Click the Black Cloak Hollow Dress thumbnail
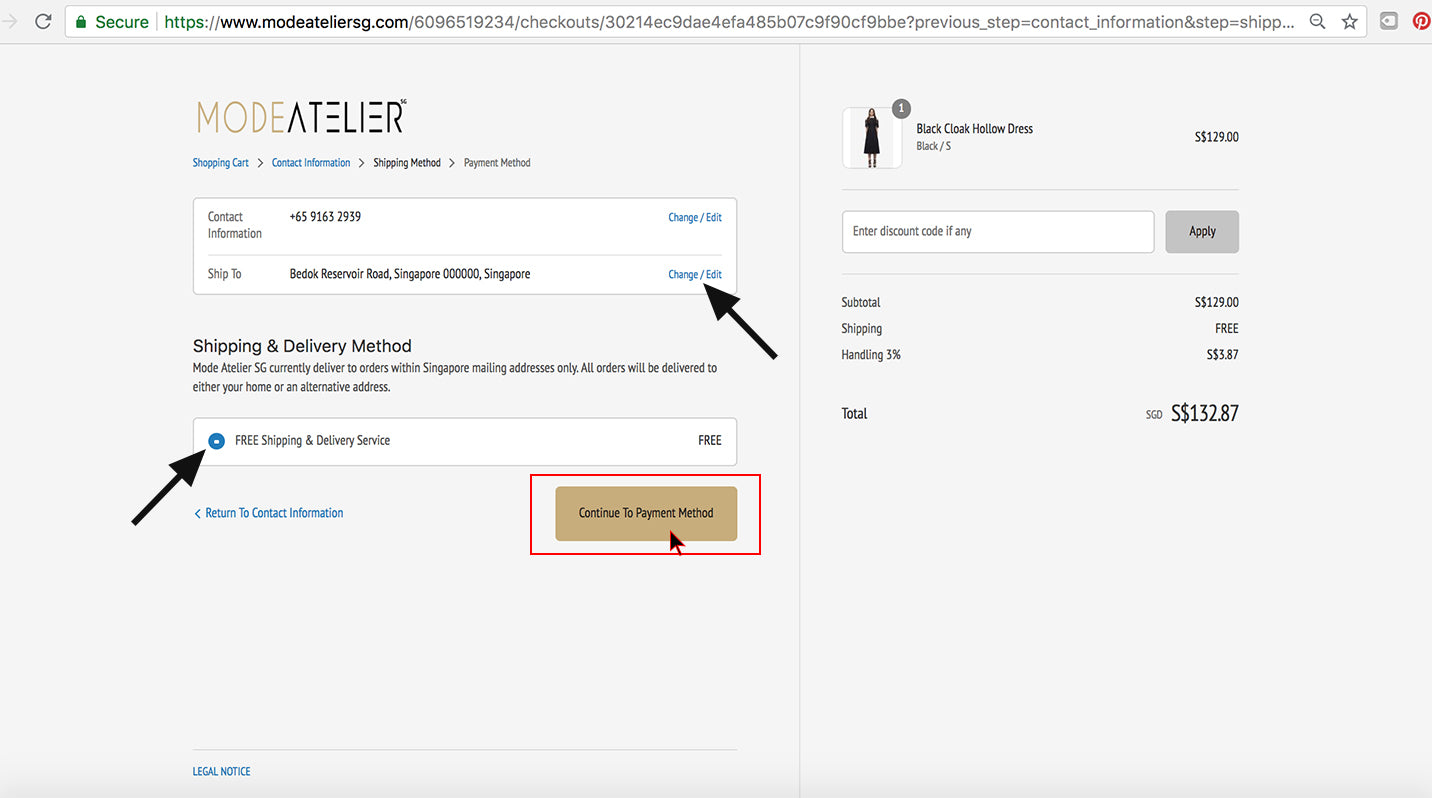Screen dimensions: 1432x798 (872, 138)
